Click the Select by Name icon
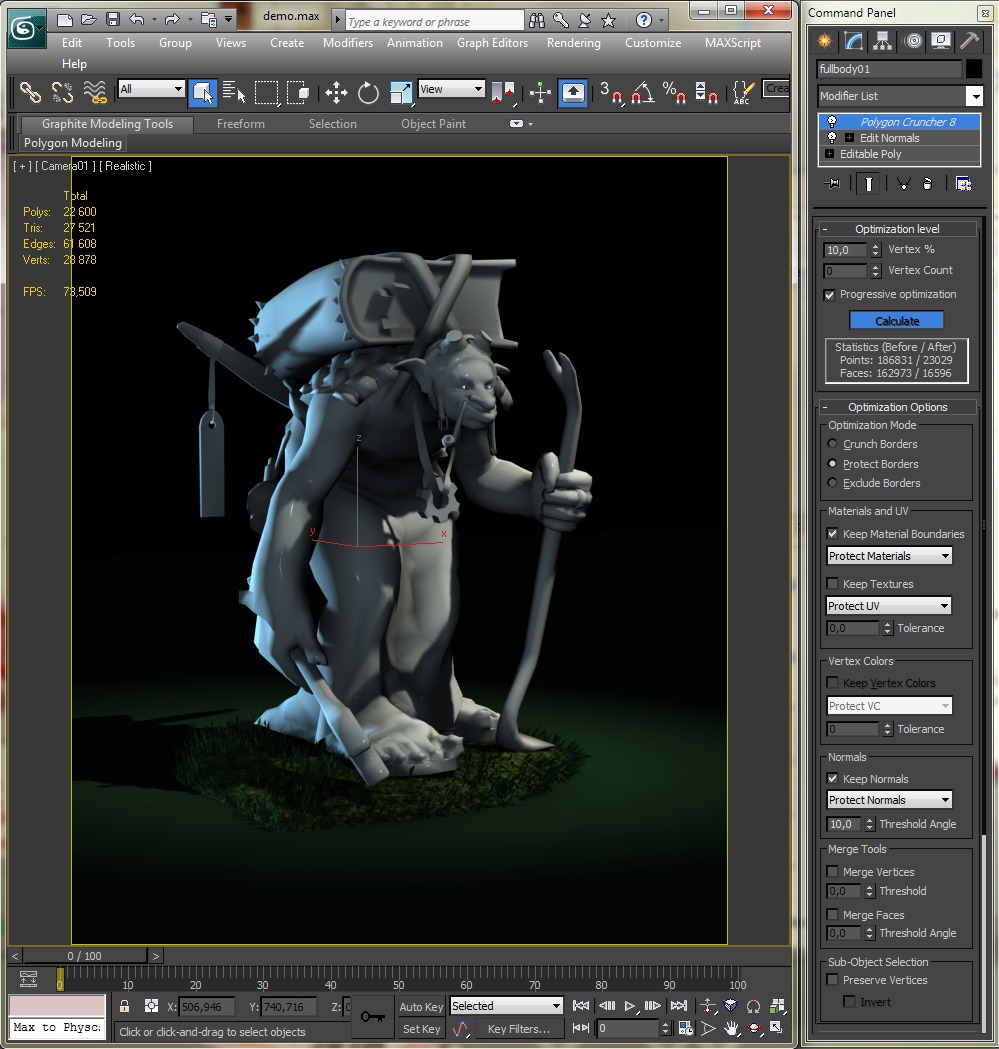 pyautogui.click(x=234, y=93)
